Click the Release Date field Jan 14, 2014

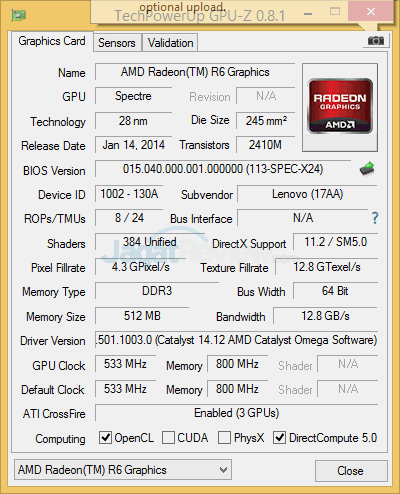[133, 145]
